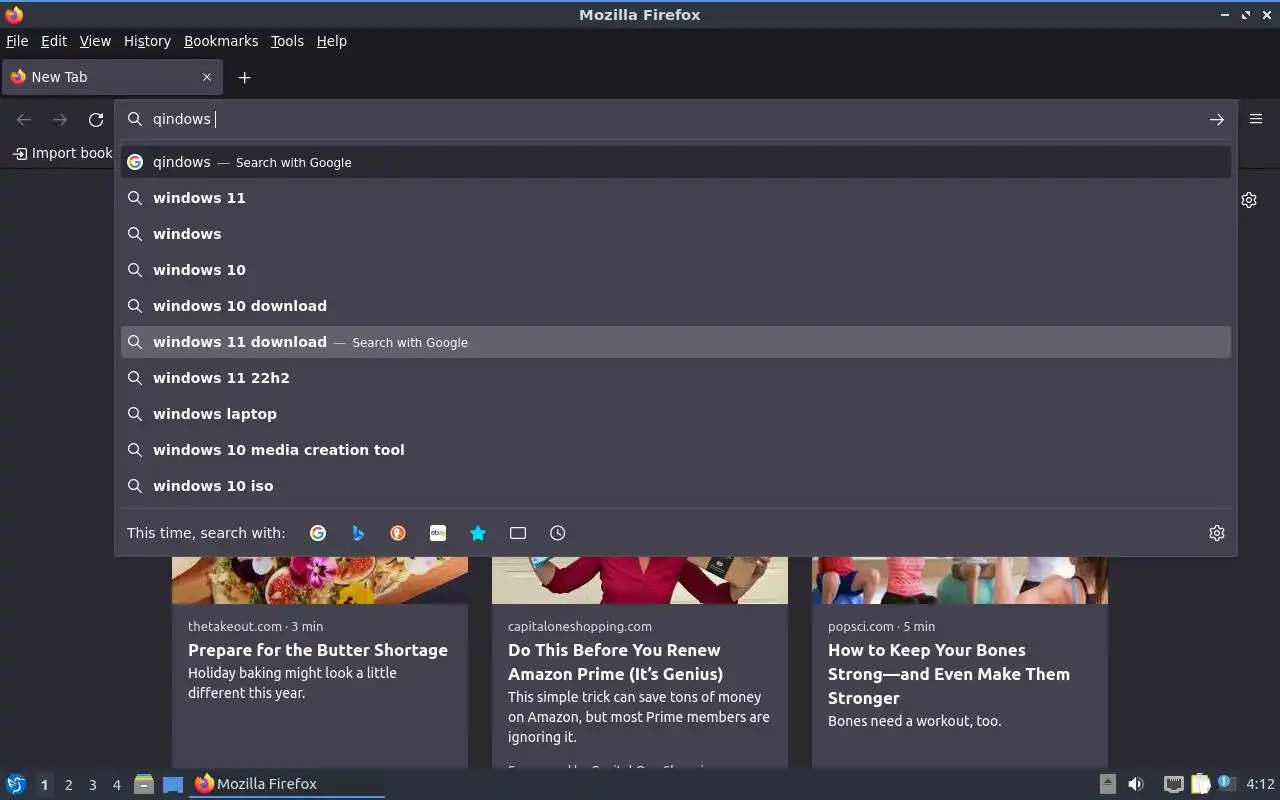Search history using the clock icon
The width and height of the screenshot is (1280, 800).
coord(558,533)
